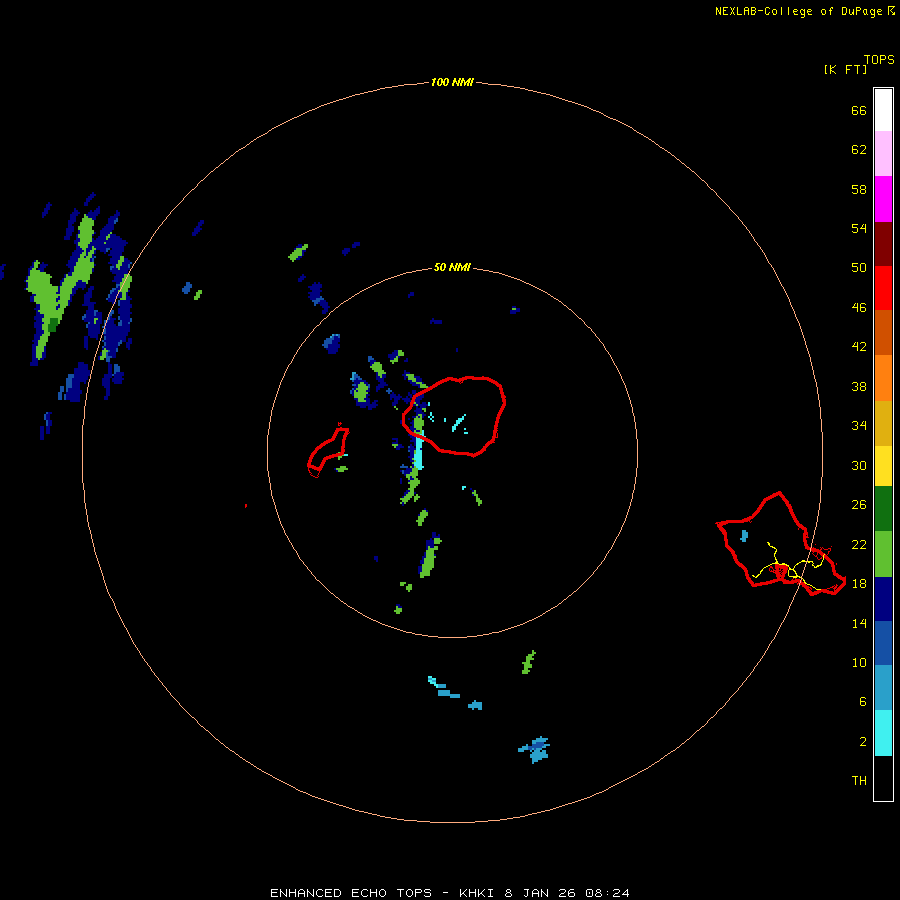The width and height of the screenshot is (900, 900).
Task: Click the light blue 6 kft swatch
Action: coord(883,688)
